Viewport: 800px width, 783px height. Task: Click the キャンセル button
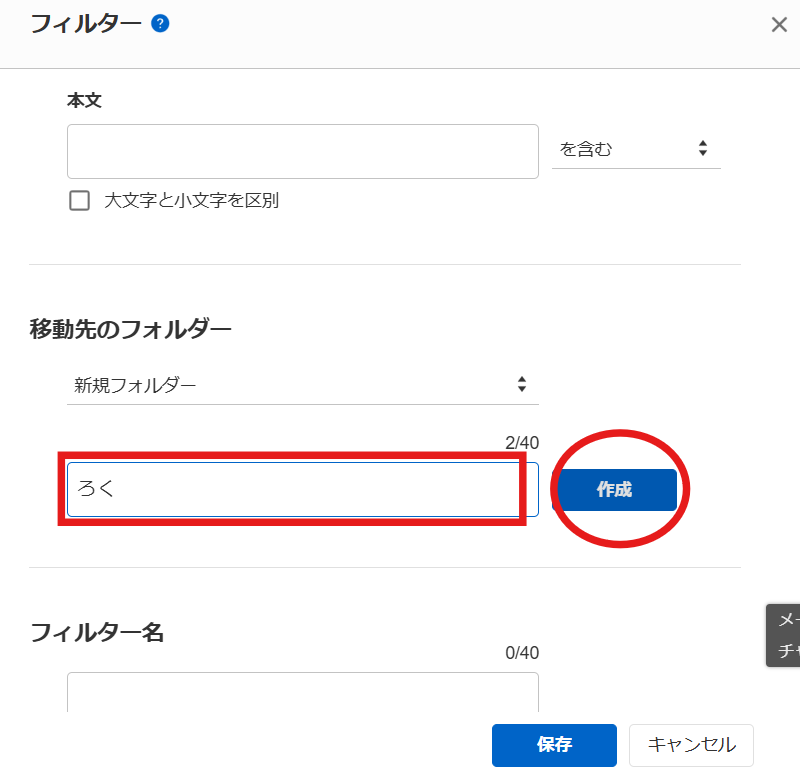tap(691, 745)
